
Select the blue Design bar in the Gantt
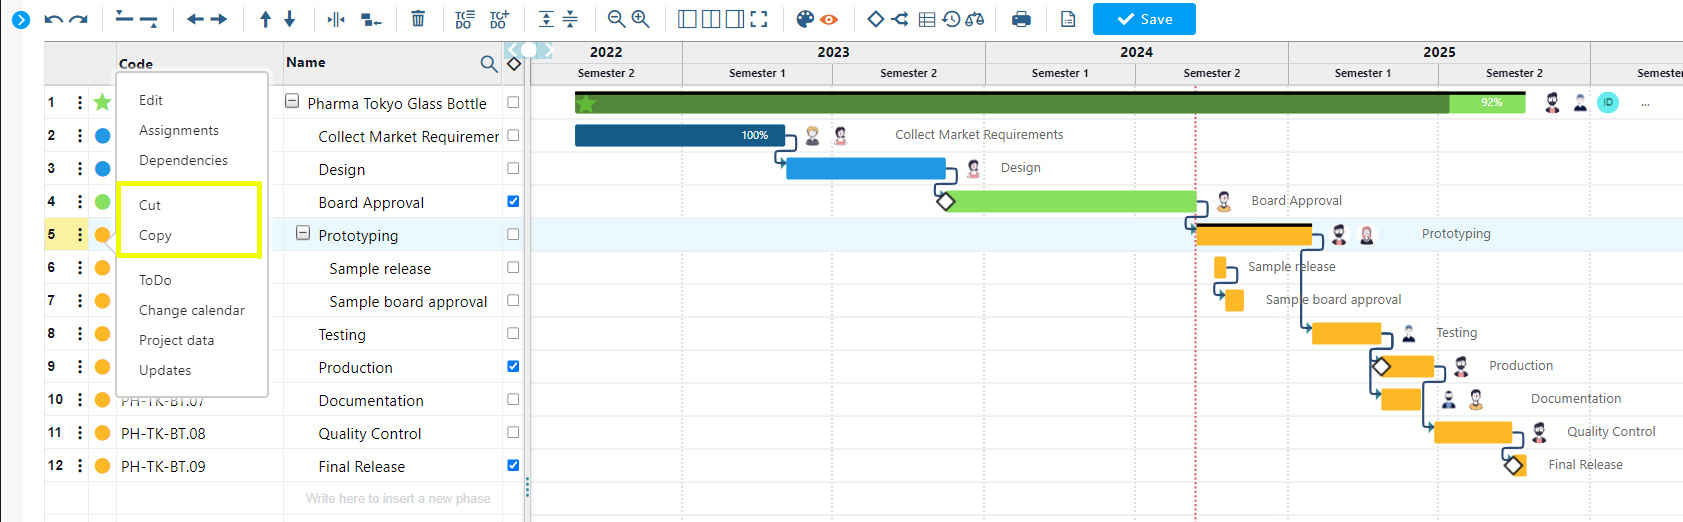point(866,168)
